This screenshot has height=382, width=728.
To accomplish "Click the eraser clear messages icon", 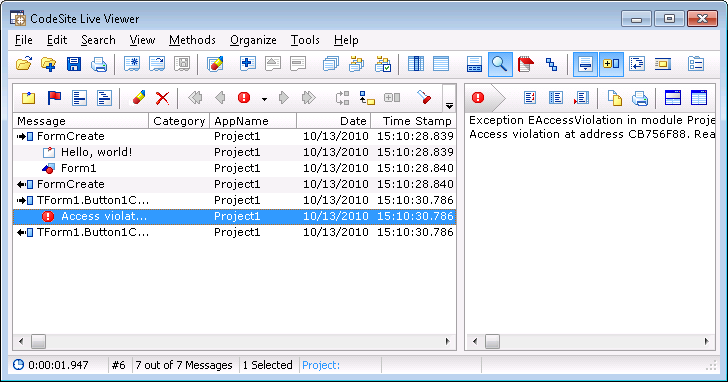I will click(x=138, y=98).
